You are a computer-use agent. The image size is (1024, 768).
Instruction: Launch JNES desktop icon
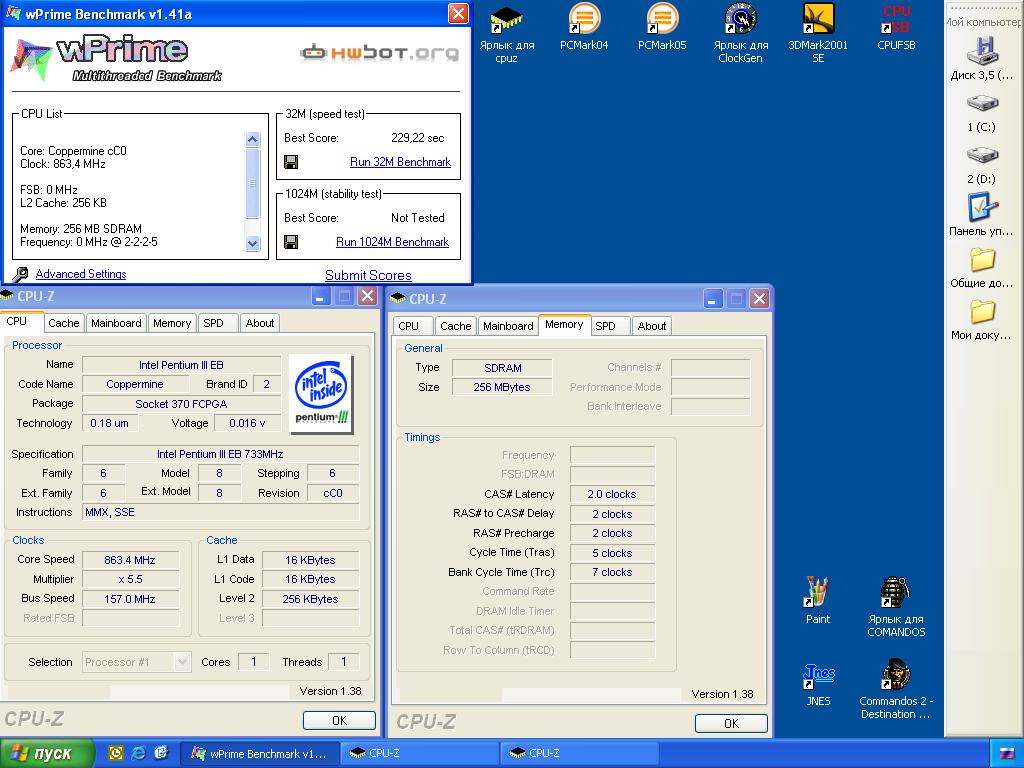pyautogui.click(x=818, y=684)
